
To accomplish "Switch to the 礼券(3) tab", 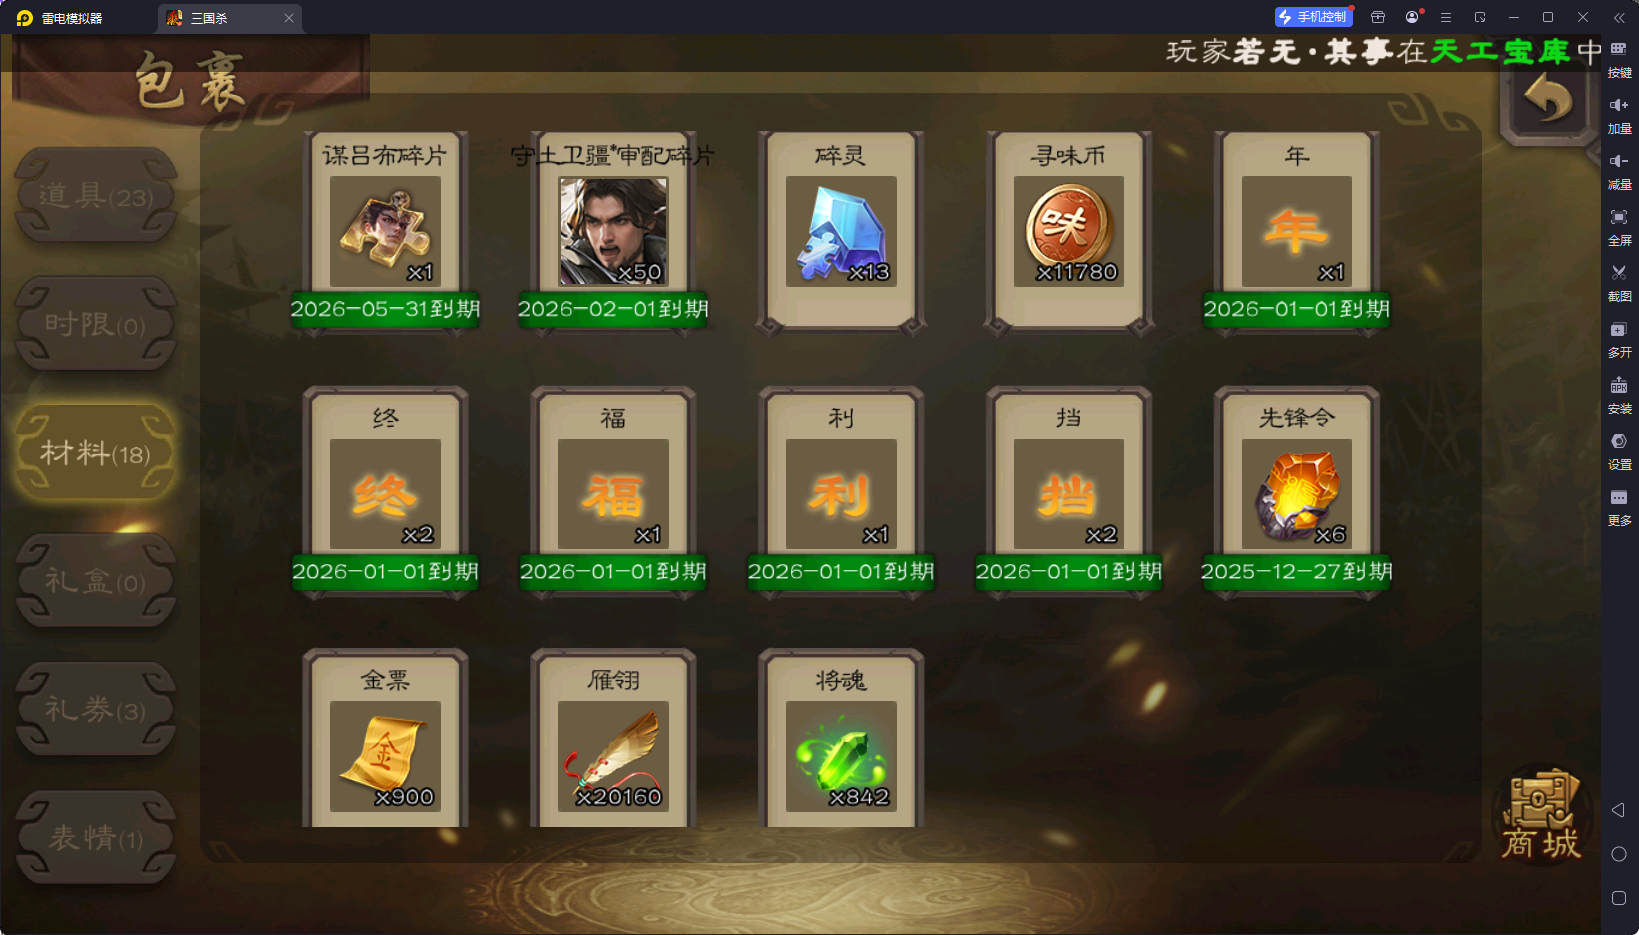I will [96, 710].
